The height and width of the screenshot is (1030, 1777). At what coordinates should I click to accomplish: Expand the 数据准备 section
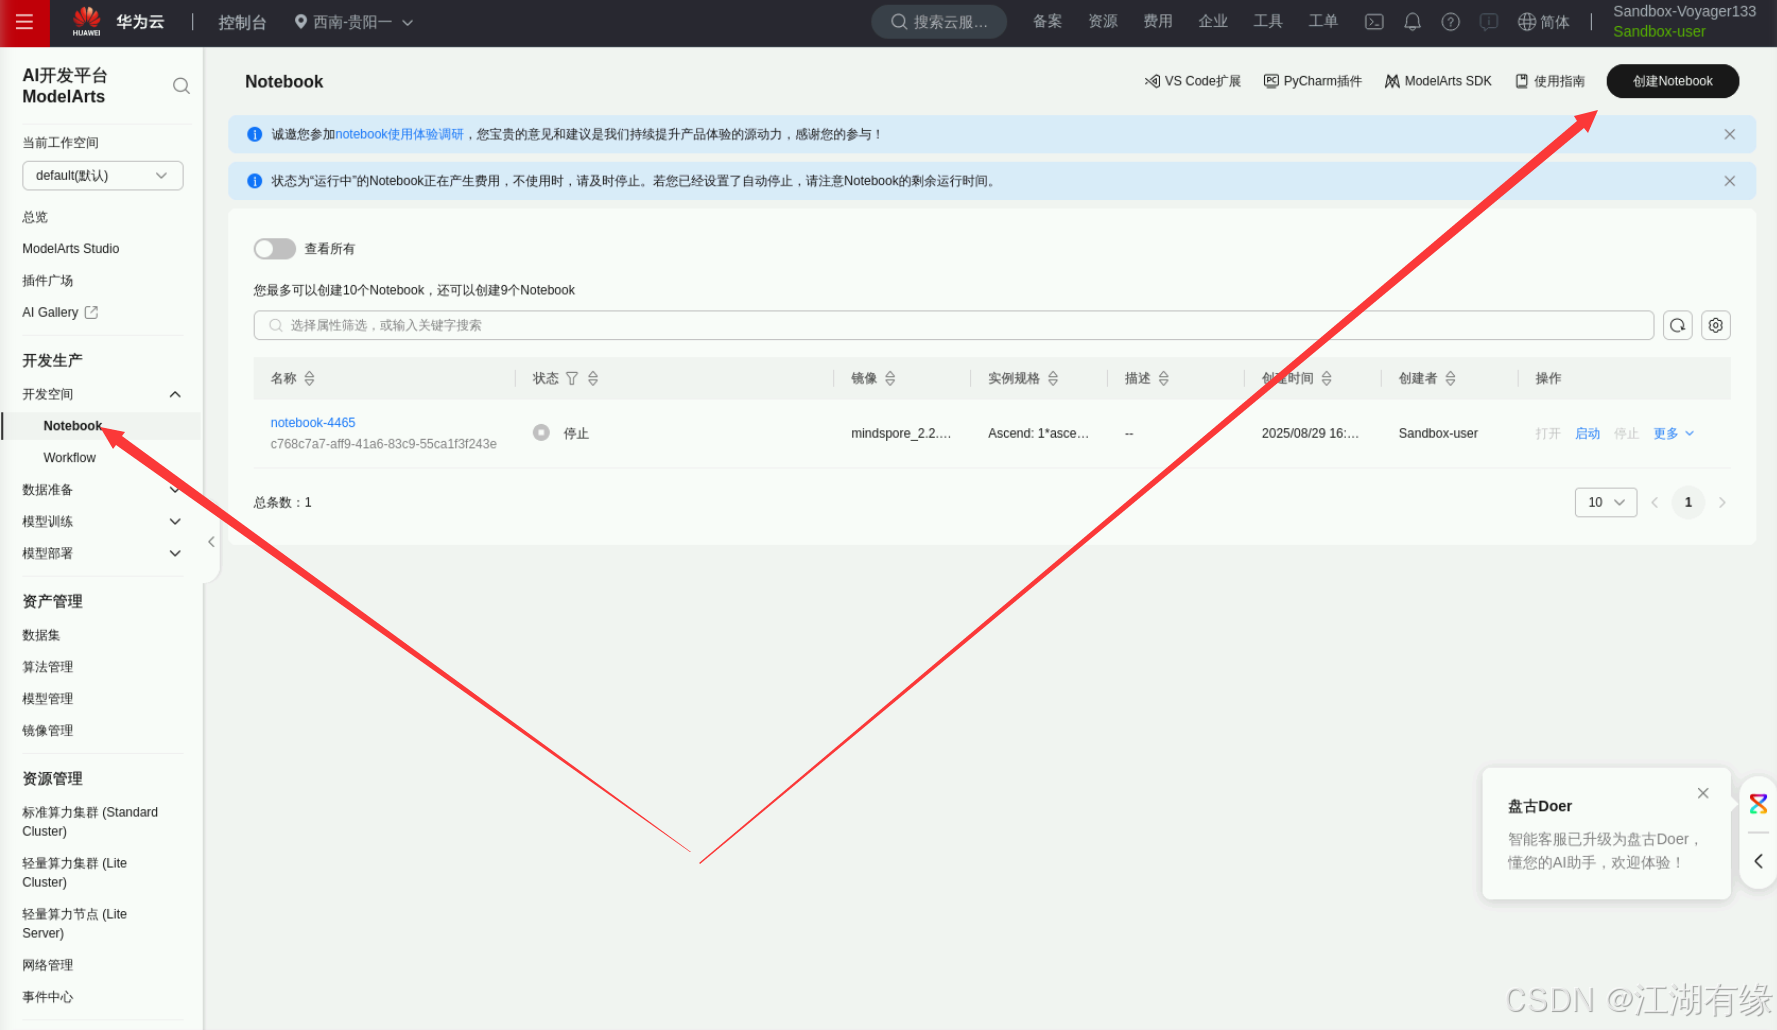pyautogui.click(x=175, y=490)
